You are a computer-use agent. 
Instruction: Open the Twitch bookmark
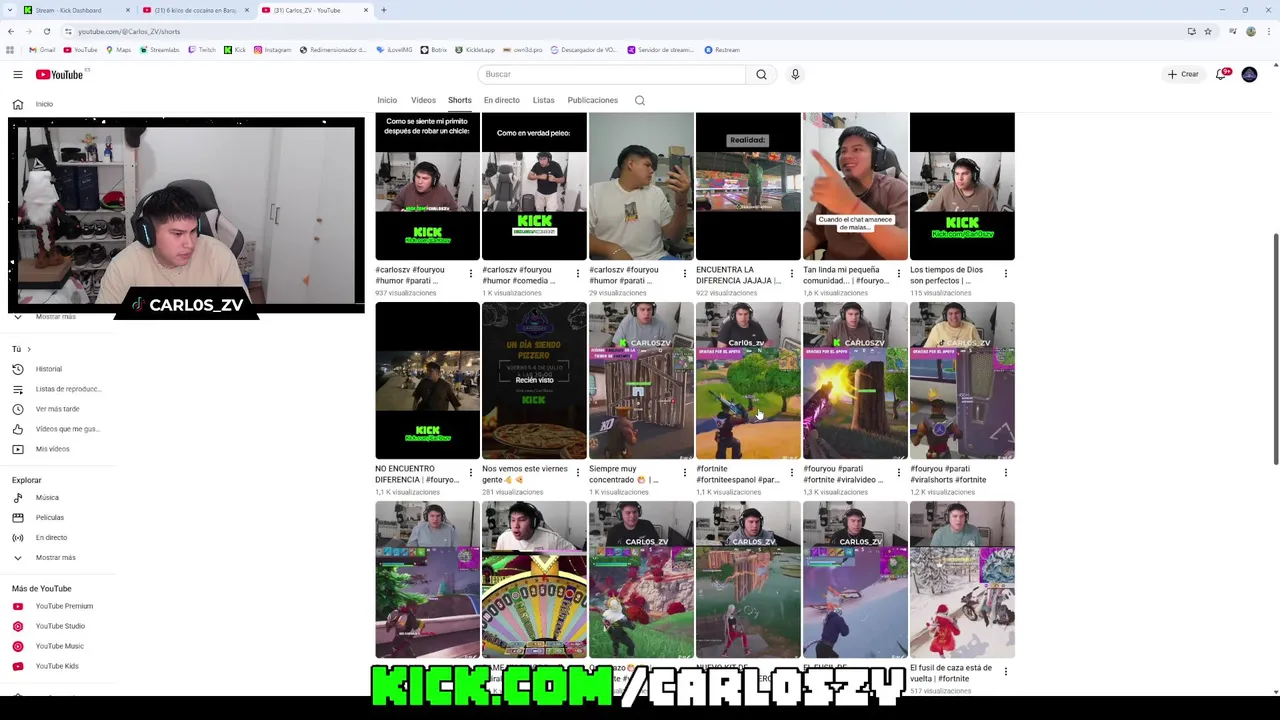coord(202,50)
